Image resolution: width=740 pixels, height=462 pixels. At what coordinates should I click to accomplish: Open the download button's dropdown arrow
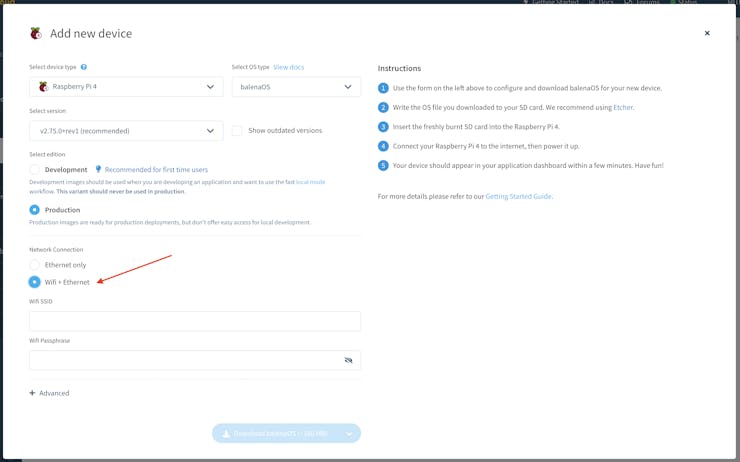coord(349,434)
